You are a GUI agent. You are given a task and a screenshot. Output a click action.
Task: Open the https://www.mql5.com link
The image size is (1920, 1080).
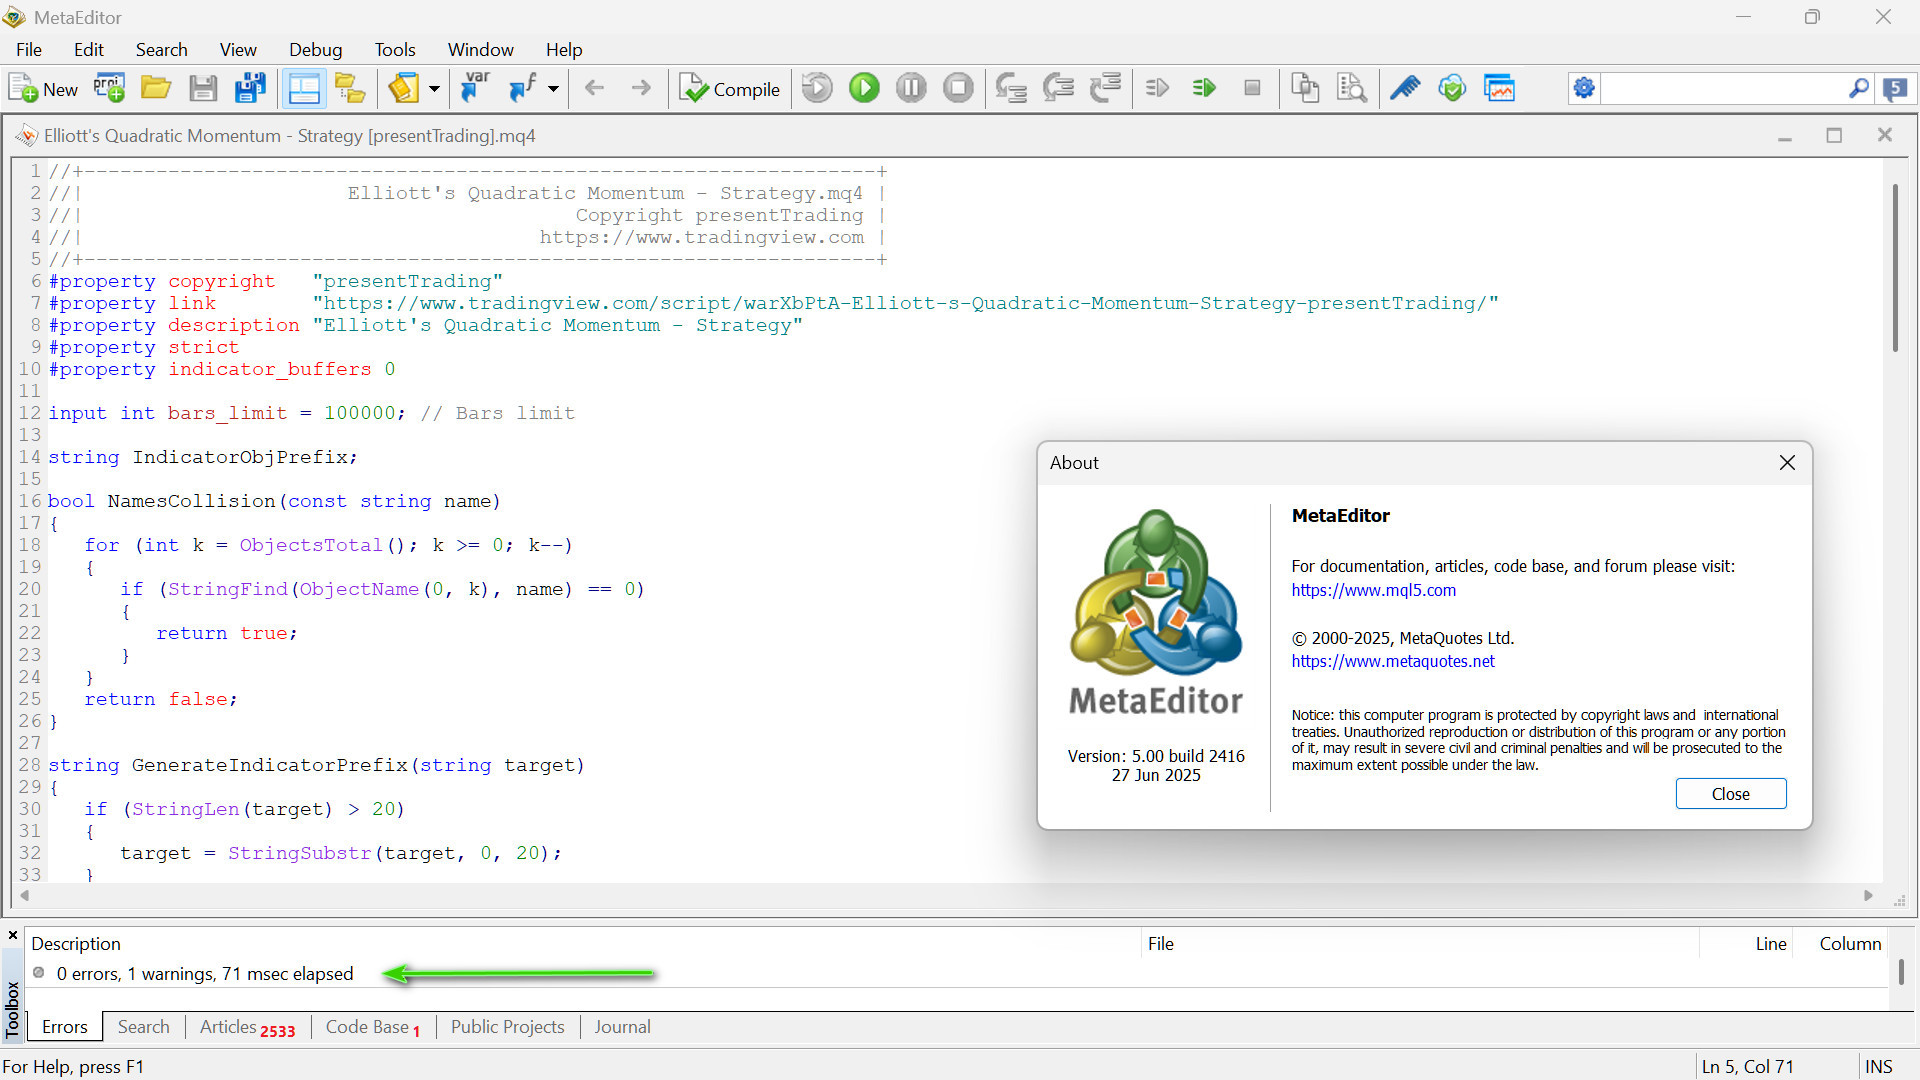point(1373,590)
